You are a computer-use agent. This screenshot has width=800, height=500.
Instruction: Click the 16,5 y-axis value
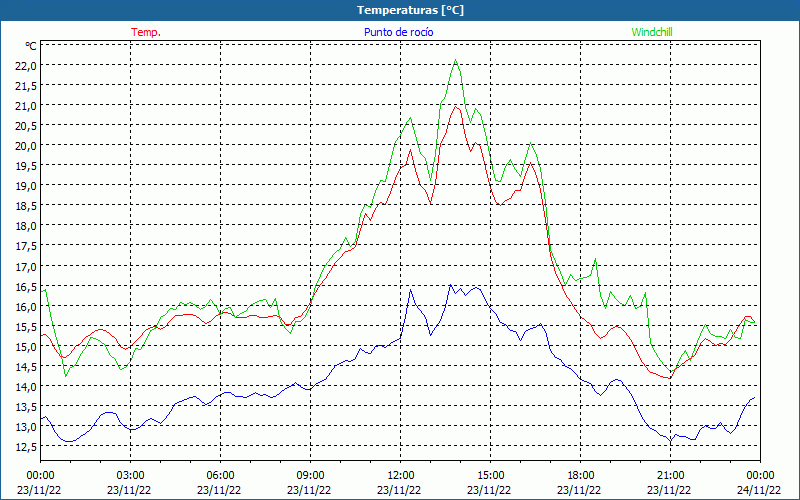click(x=26, y=286)
